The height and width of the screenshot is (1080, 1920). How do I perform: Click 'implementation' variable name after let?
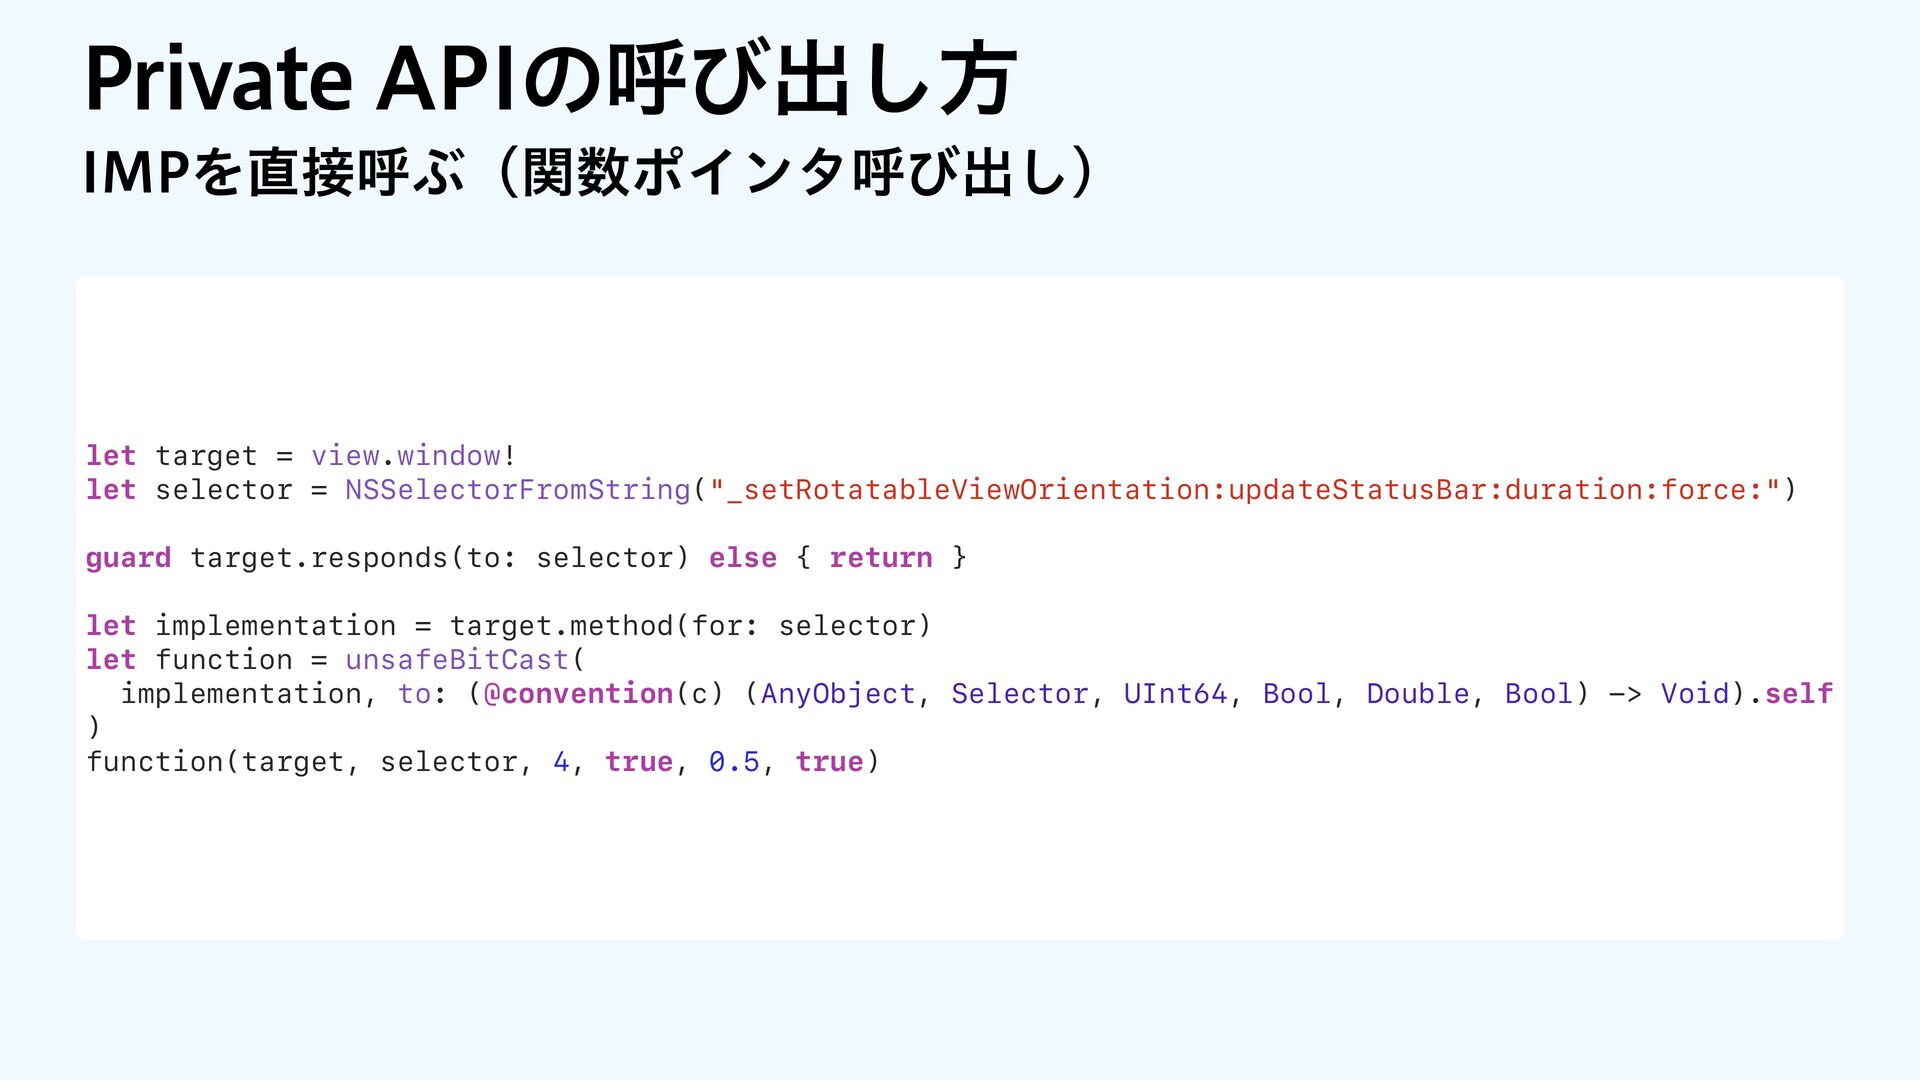[275, 626]
